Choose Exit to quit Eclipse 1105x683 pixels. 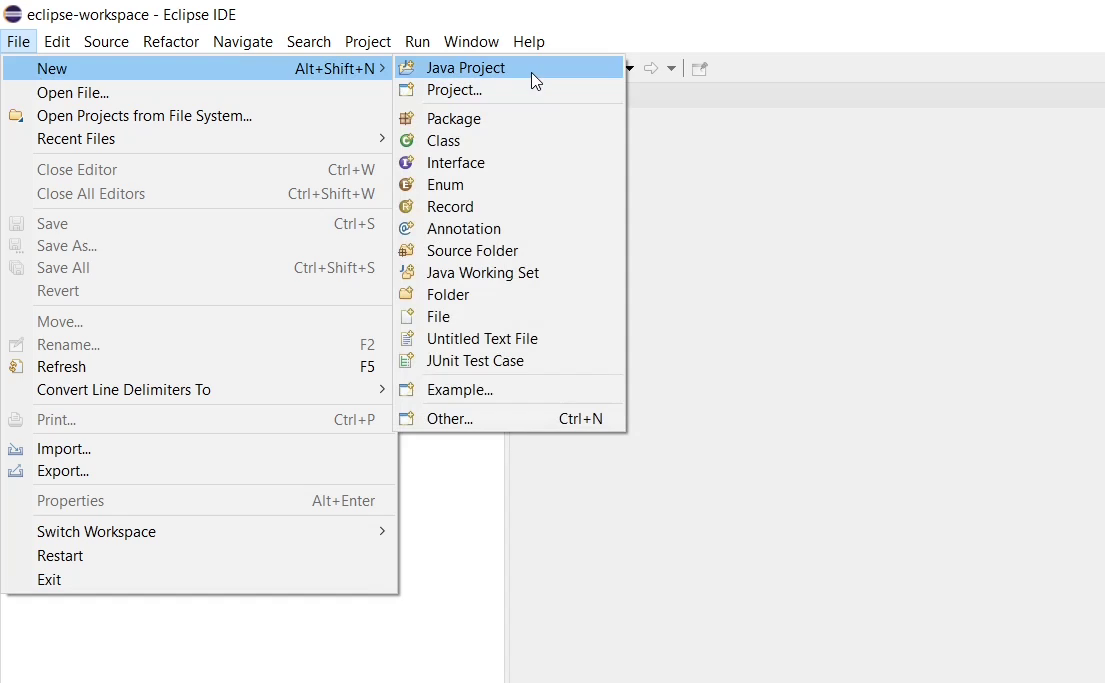(x=200, y=579)
